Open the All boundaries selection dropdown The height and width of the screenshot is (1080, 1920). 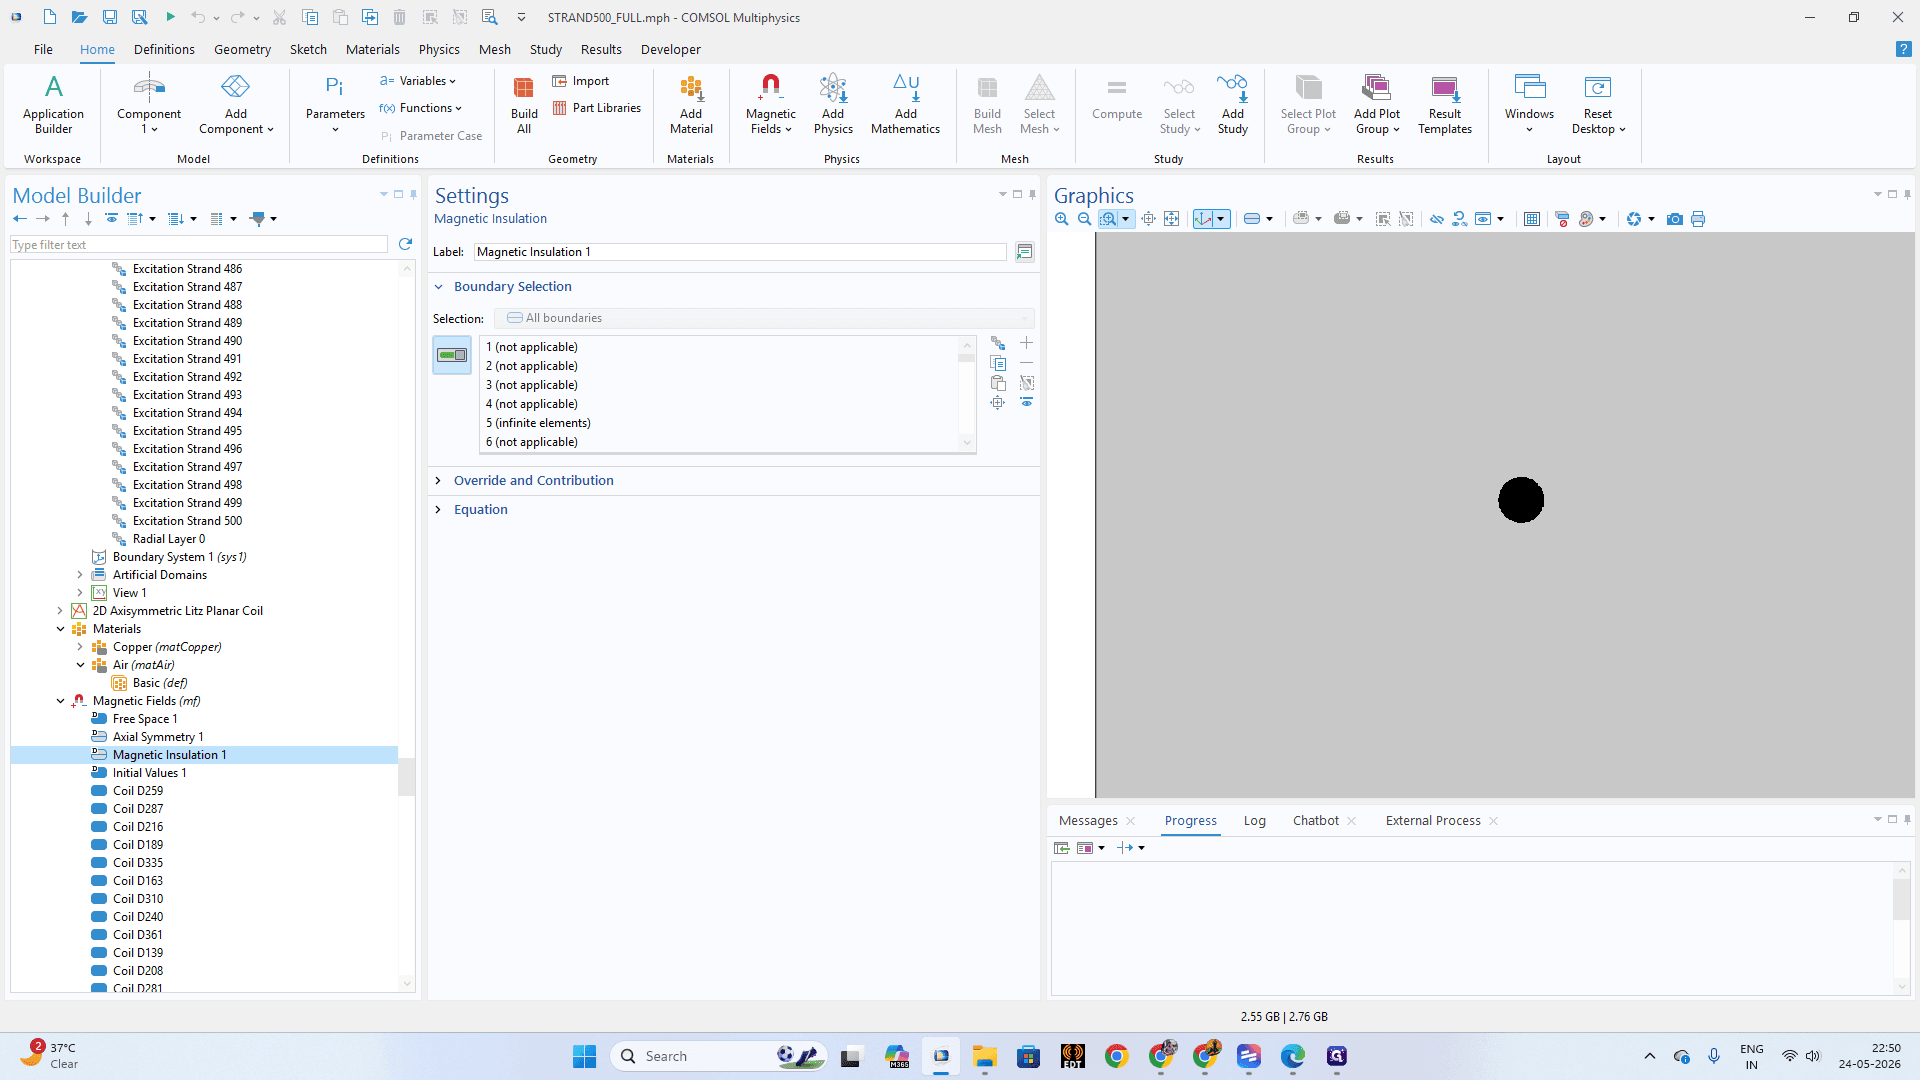[765, 318]
